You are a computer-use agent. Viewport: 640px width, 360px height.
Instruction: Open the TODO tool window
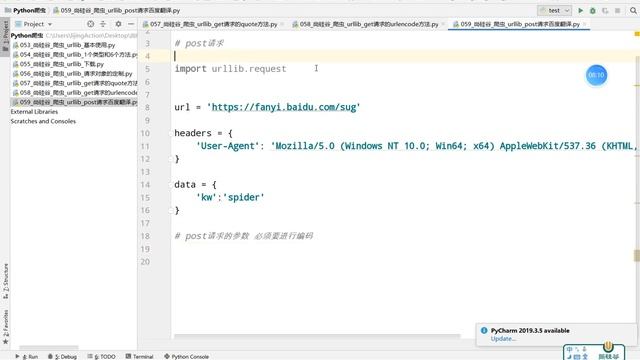tap(101, 356)
